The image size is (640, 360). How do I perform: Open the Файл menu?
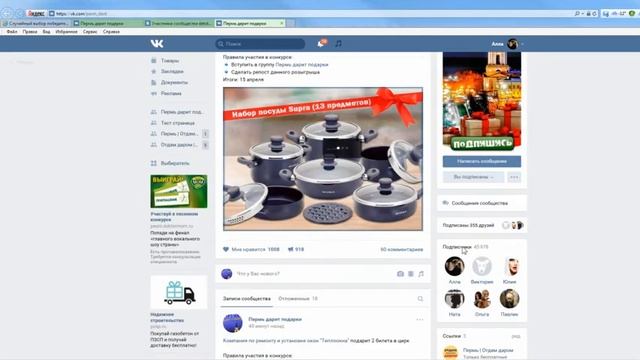(x=12, y=31)
